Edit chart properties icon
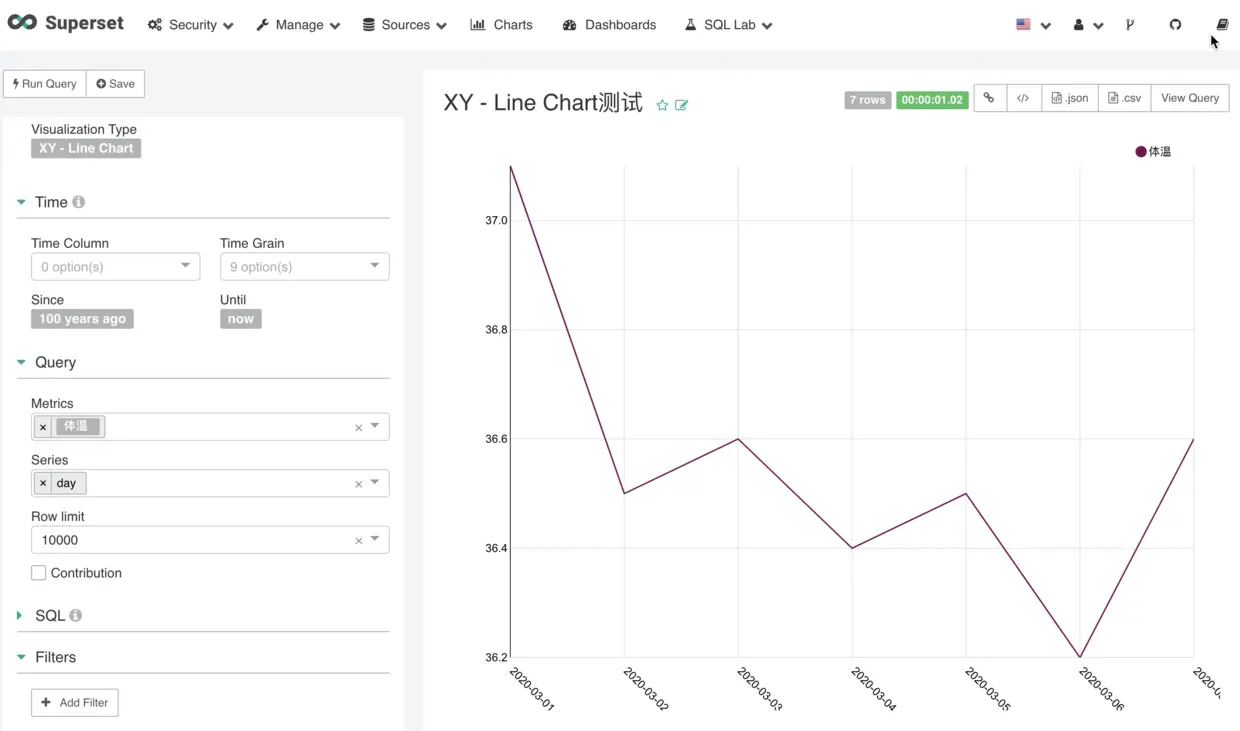 pyautogui.click(x=682, y=105)
